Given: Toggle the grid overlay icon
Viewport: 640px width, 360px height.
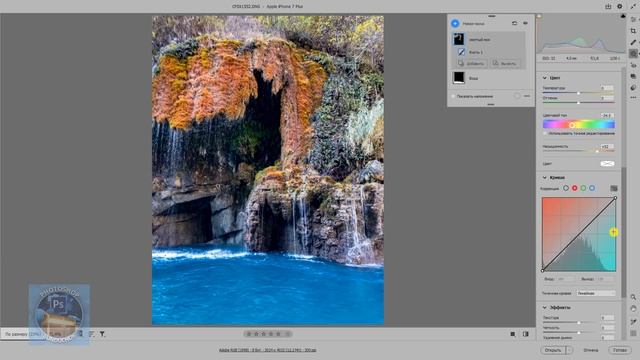Looking at the screenshot, I should click(633, 333).
